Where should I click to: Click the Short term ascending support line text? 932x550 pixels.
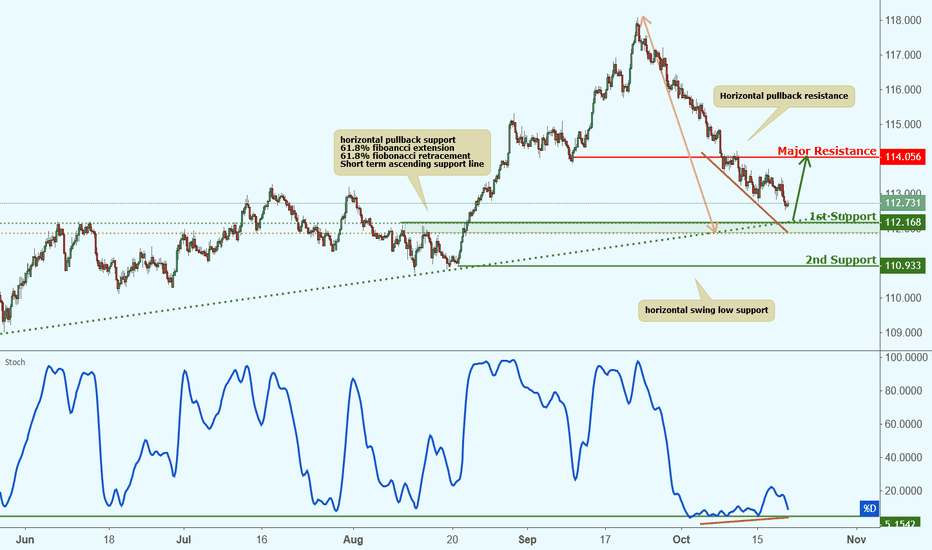coord(412,164)
